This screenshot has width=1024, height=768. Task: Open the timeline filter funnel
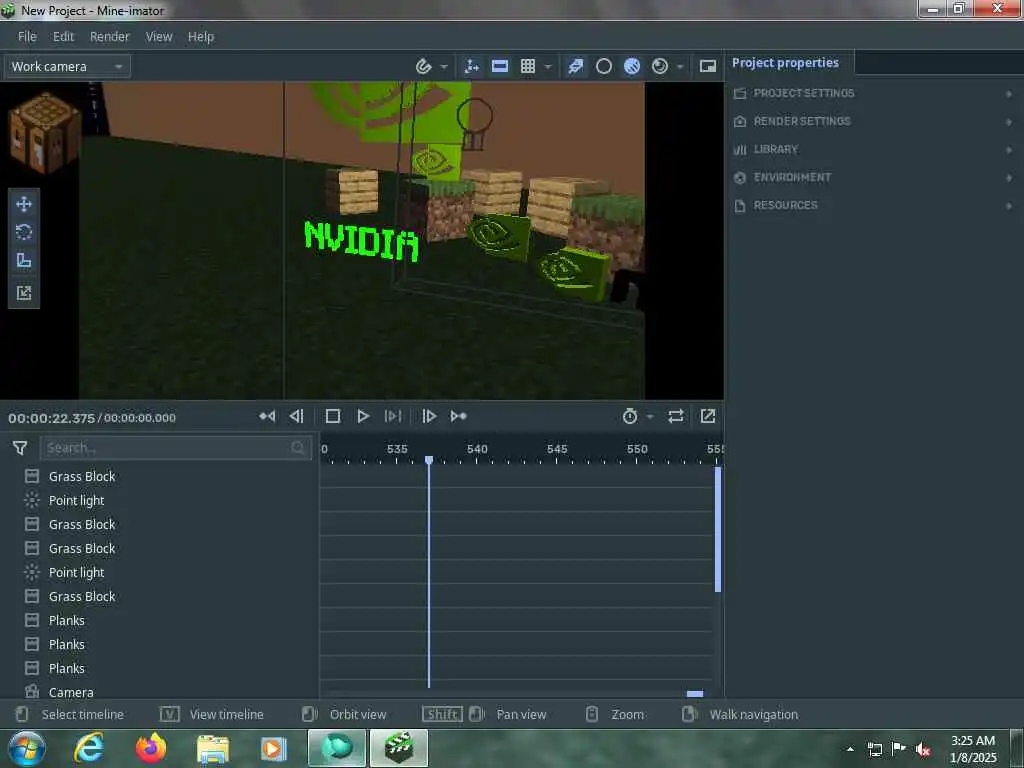[20, 448]
